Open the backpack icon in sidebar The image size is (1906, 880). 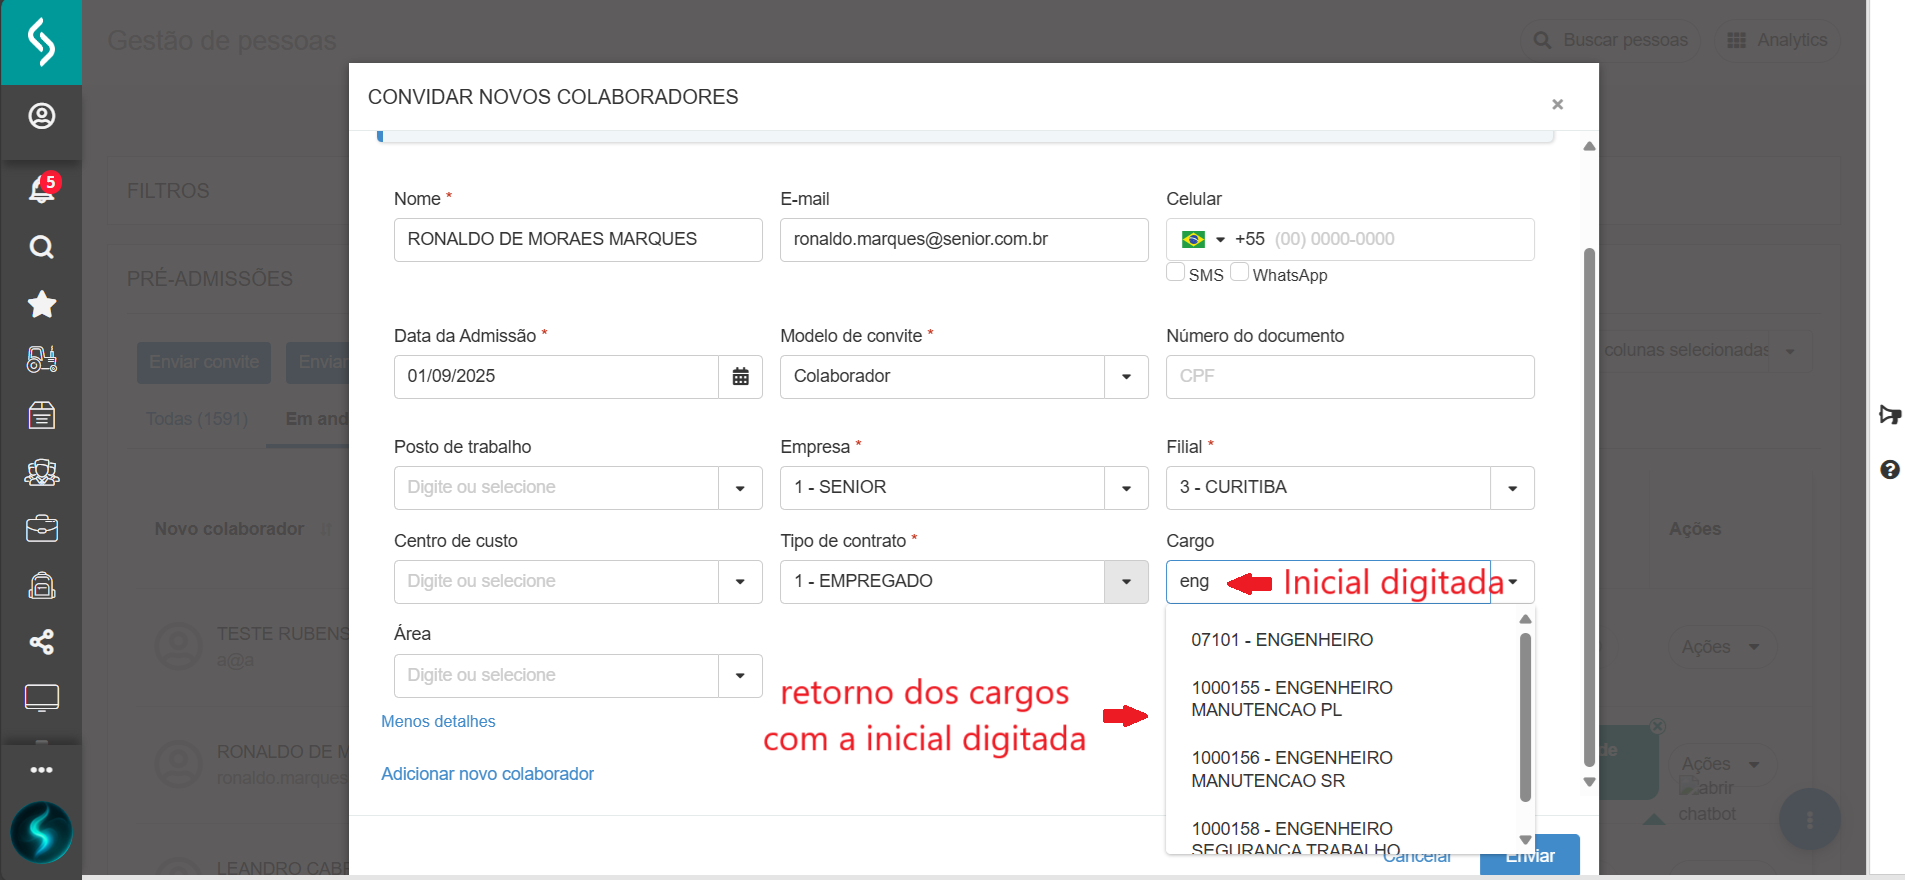click(x=41, y=585)
